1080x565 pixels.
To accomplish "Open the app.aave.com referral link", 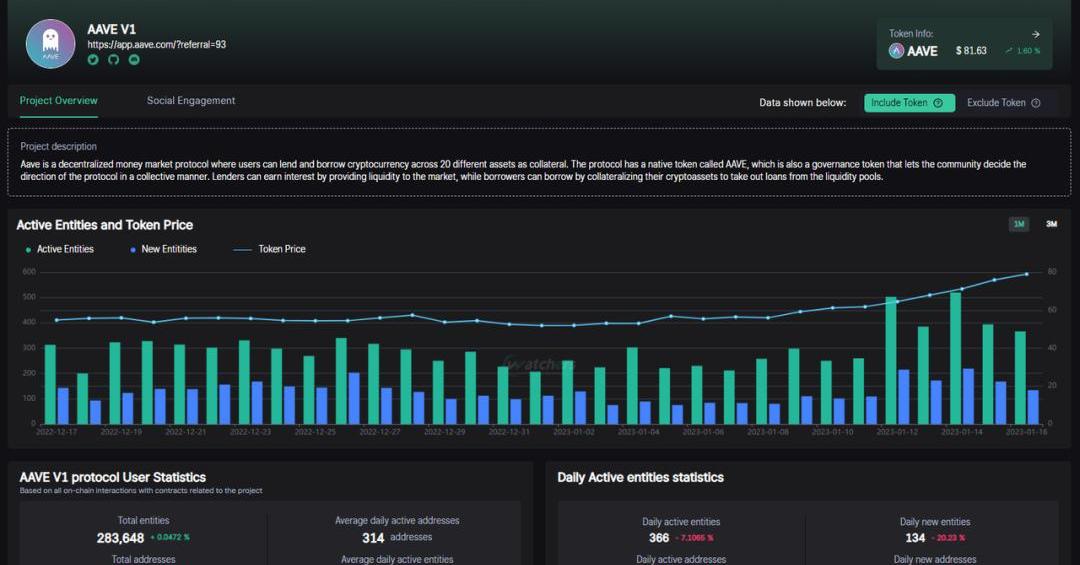I will [156, 44].
